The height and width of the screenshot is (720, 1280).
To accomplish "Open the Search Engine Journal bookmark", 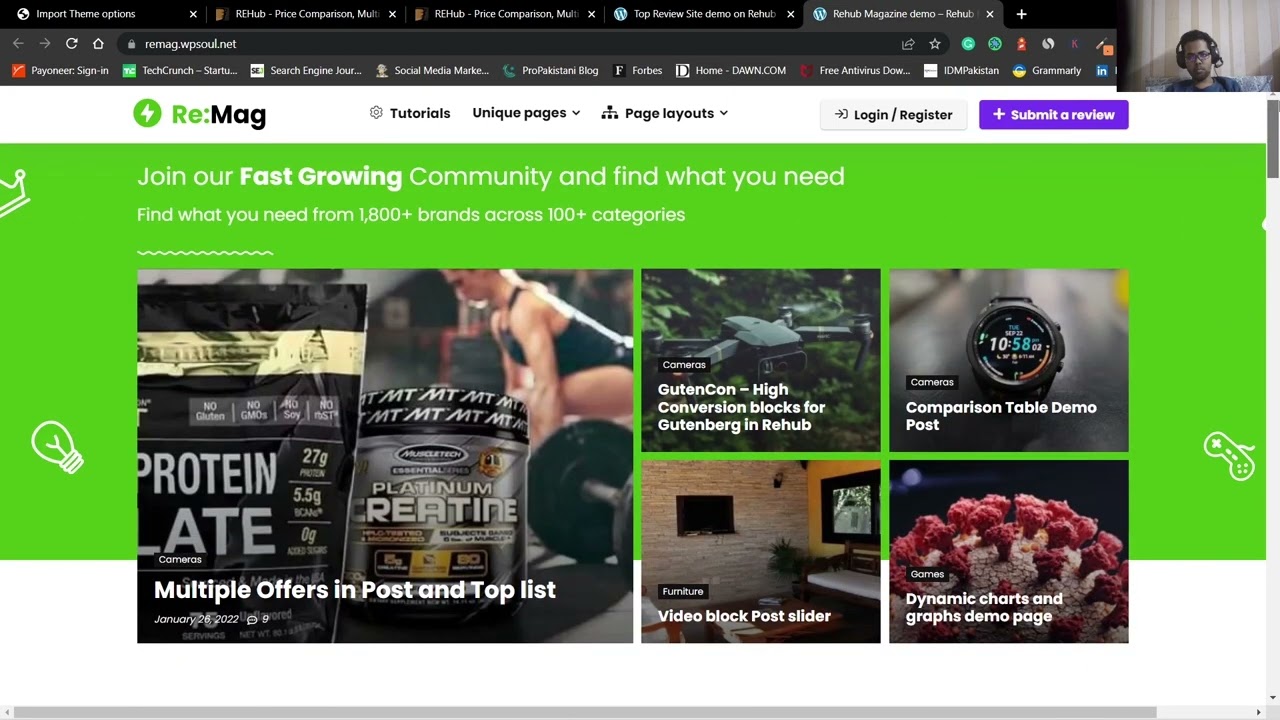I will pyautogui.click(x=306, y=71).
